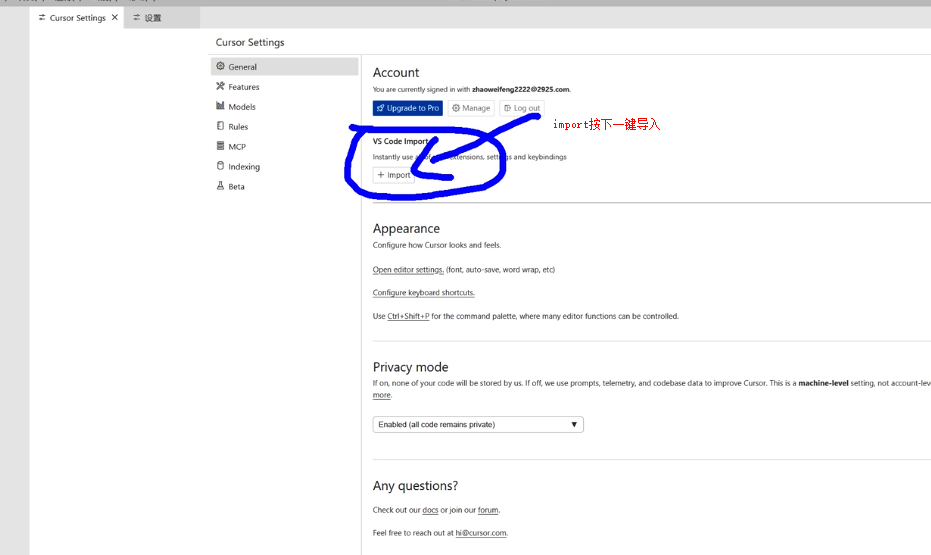Screen dimensions: 931x555
Task: Open the Privacy mode dropdown
Action: [478, 424]
